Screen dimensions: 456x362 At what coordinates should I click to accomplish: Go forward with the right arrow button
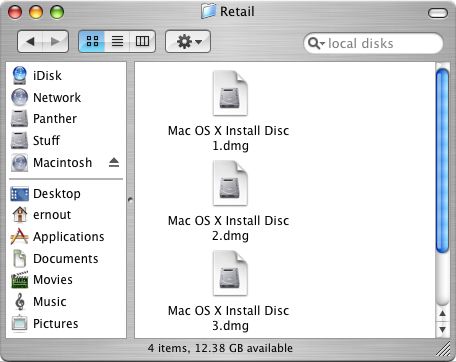(x=56, y=41)
